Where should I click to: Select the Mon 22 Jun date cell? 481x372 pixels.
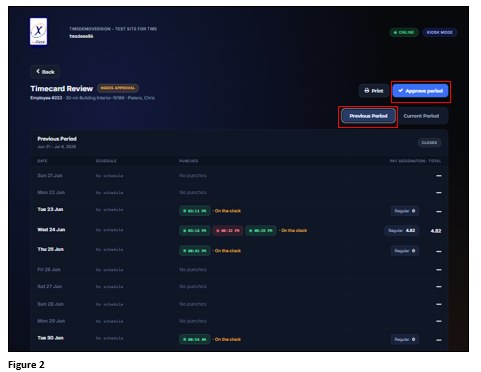(51, 192)
